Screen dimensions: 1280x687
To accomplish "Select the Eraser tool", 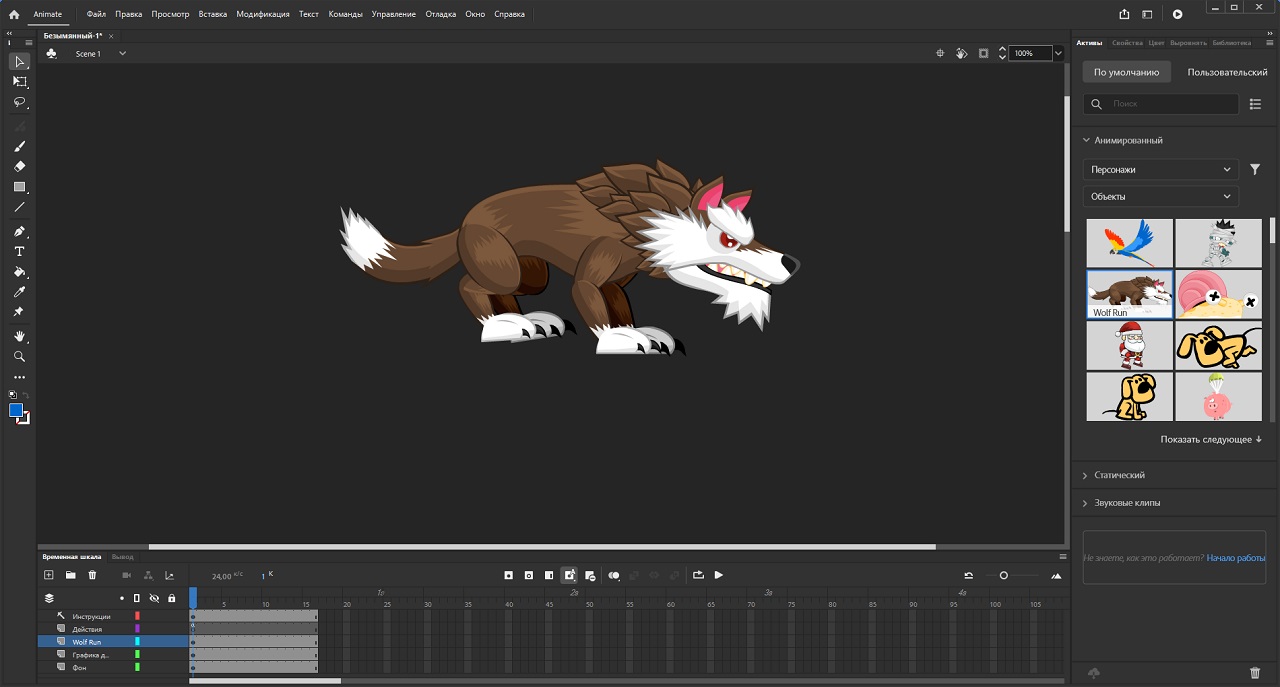I will click(19, 167).
